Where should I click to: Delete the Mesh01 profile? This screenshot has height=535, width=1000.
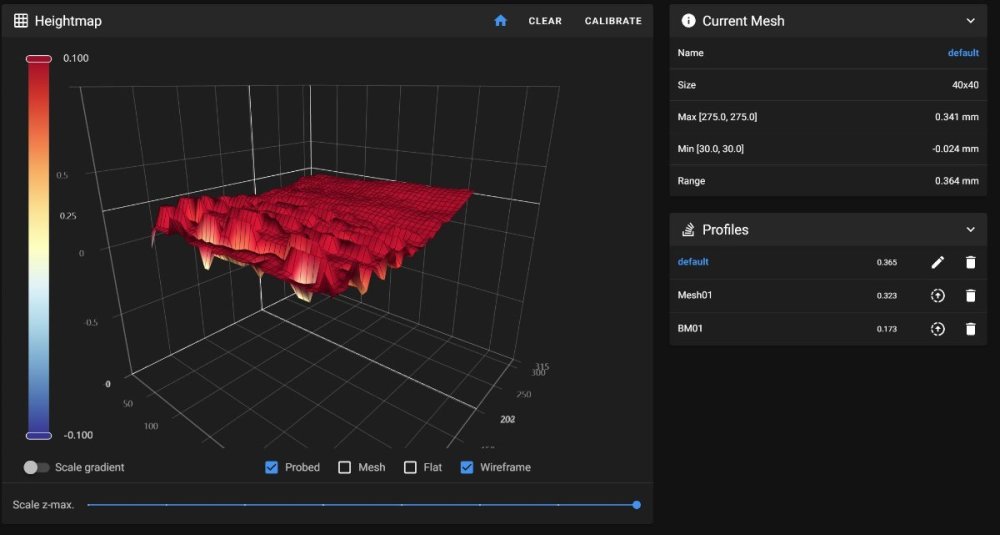[971, 295]
